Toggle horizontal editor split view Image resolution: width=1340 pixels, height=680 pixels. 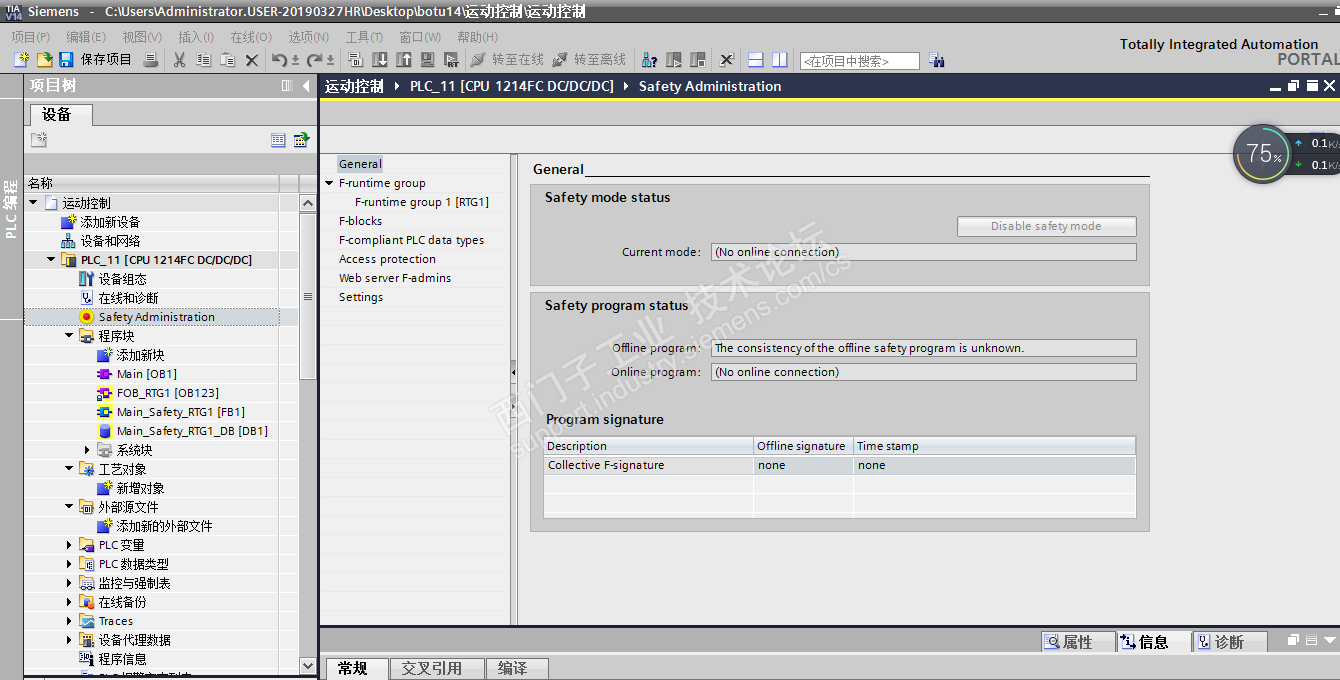pyautogui.click(x=756, y=60)
